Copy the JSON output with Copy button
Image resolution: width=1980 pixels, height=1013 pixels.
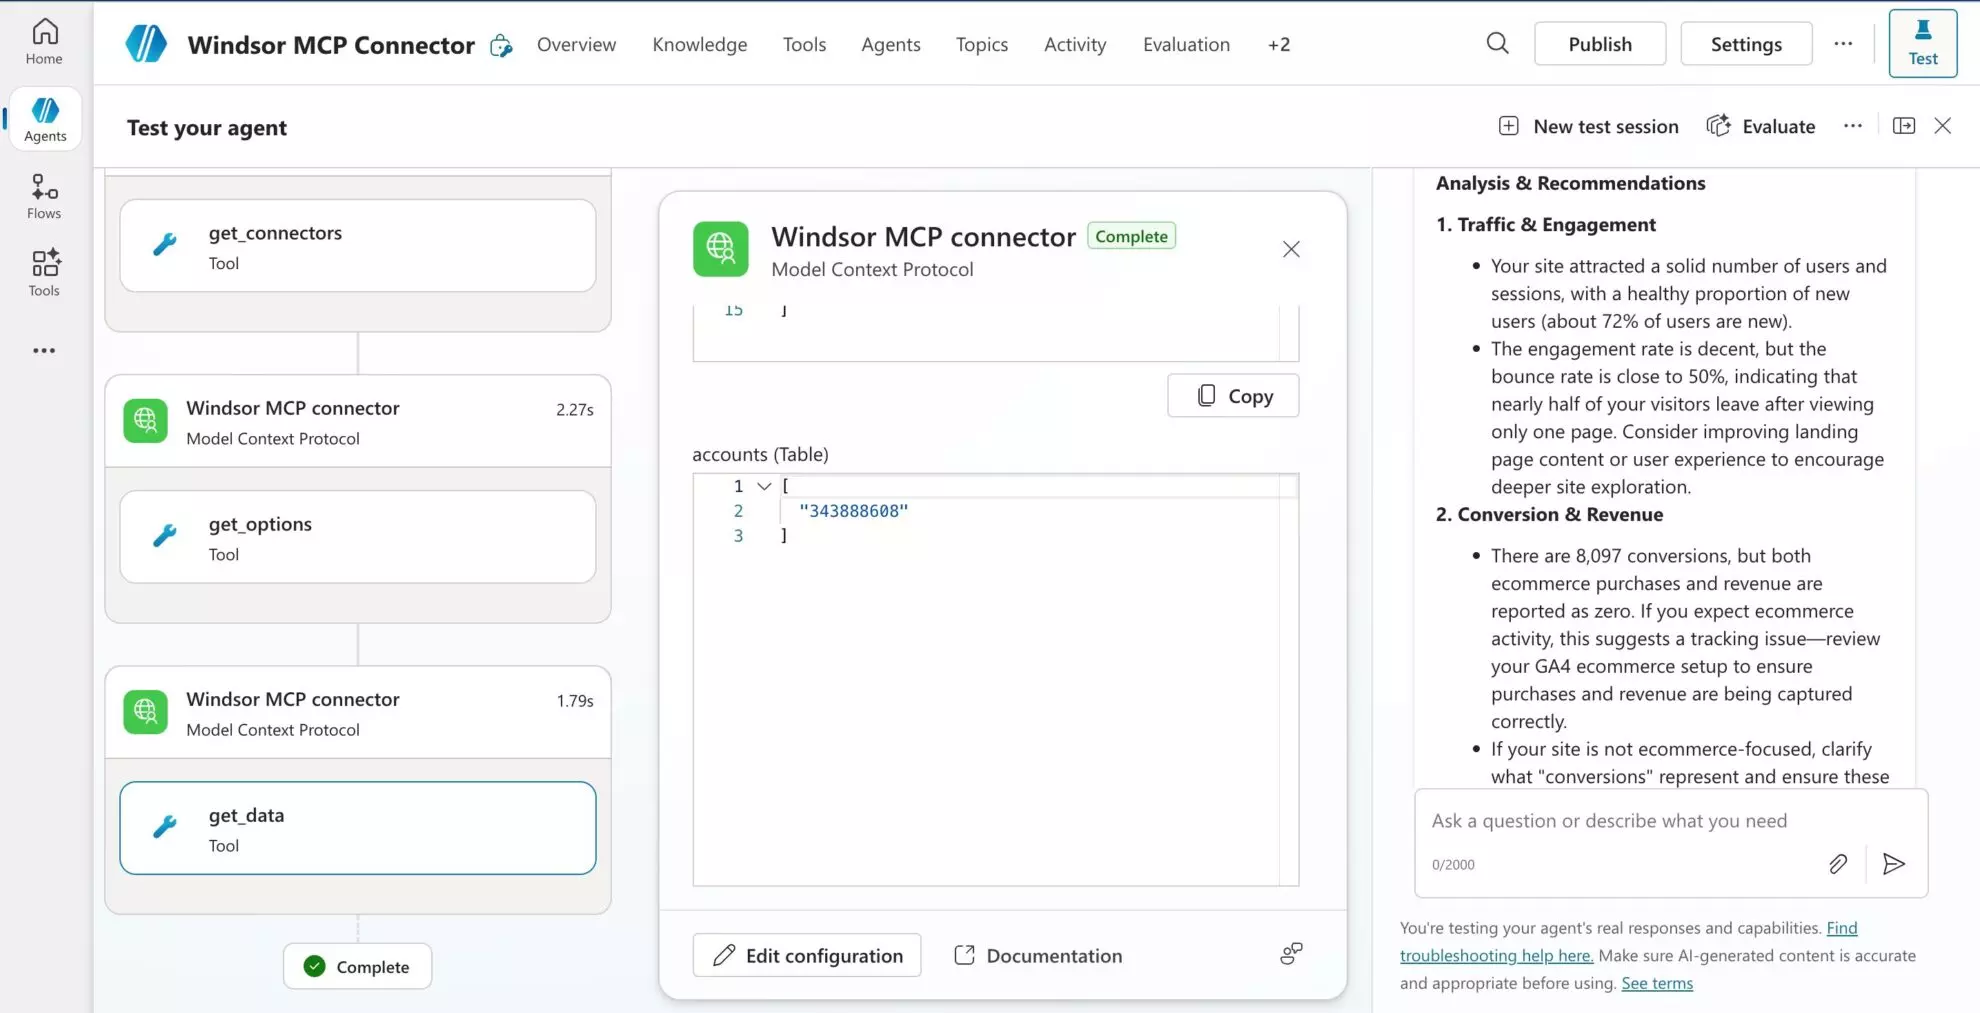coord(1232,396)
